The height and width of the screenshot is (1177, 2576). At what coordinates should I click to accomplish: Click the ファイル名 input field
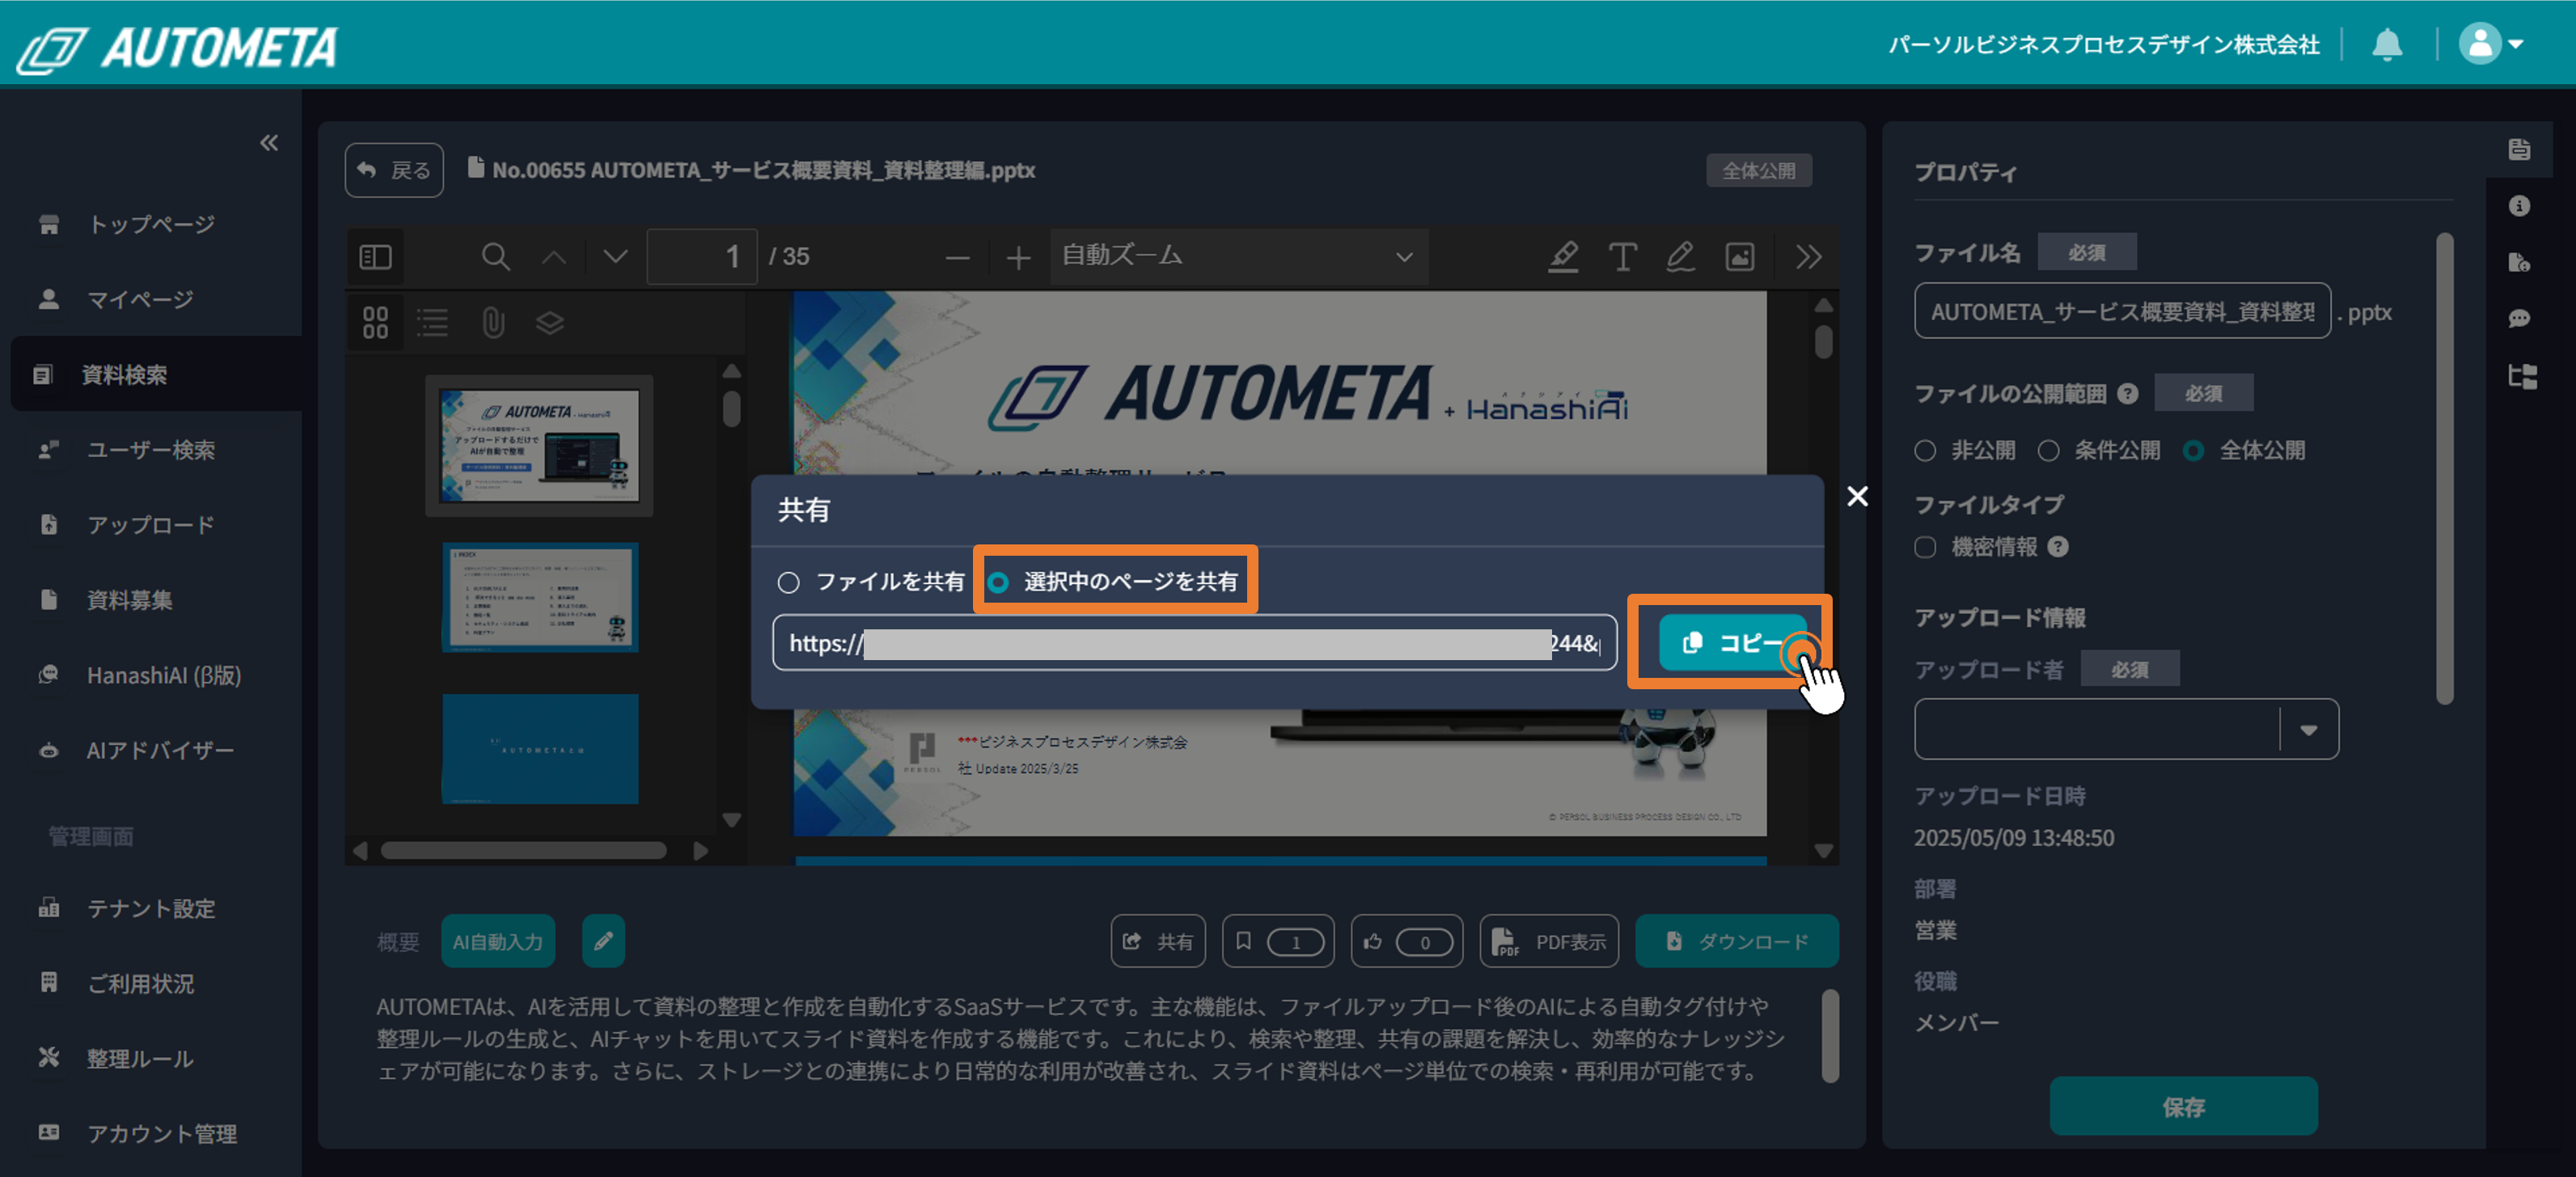[2122, 312]
